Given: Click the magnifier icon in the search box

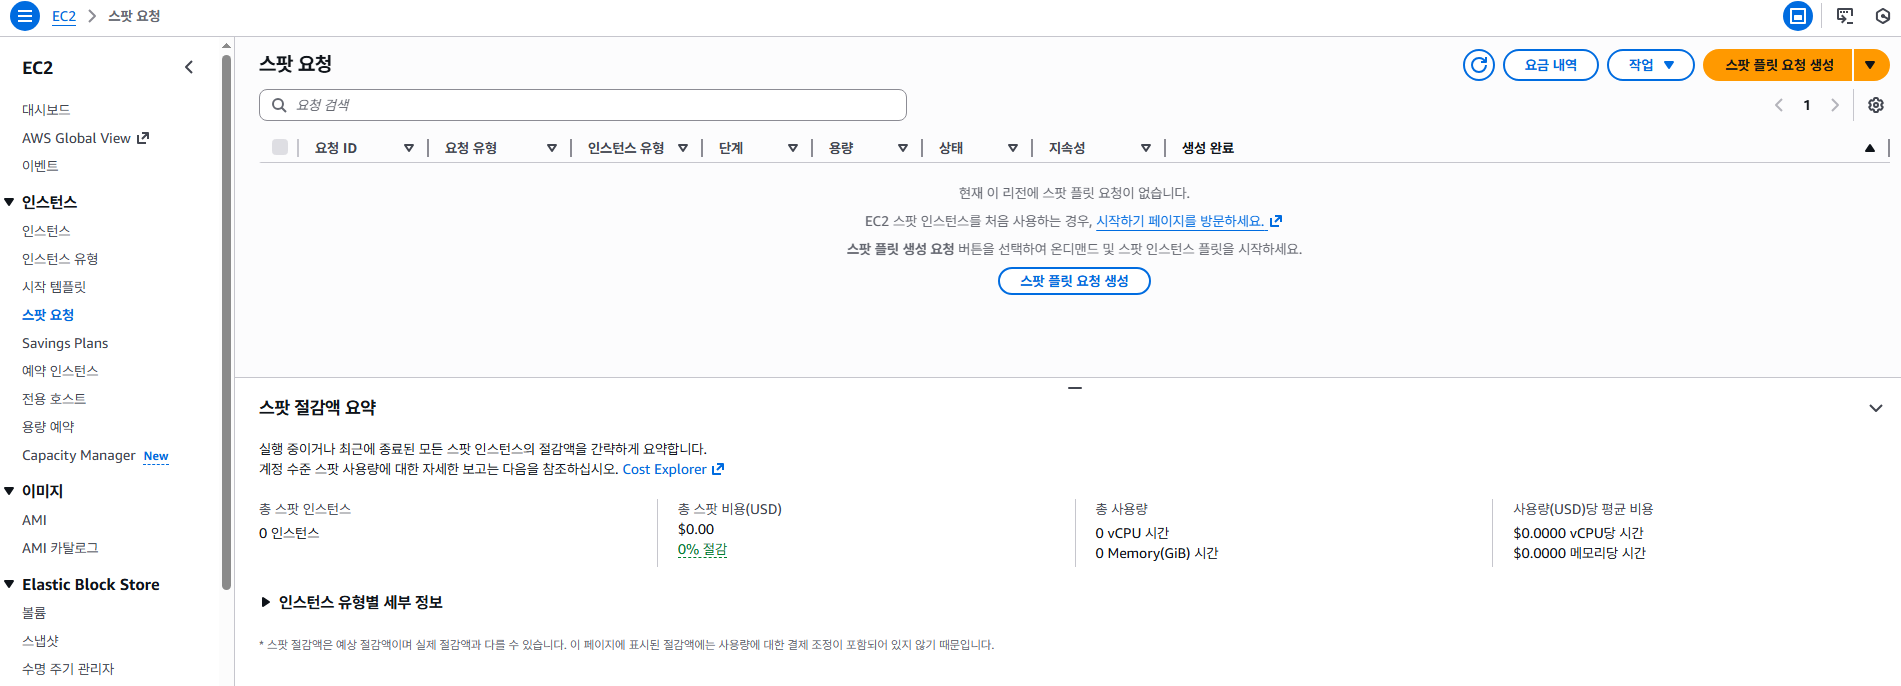Looking at the screenshot, I should pos(279,105).
